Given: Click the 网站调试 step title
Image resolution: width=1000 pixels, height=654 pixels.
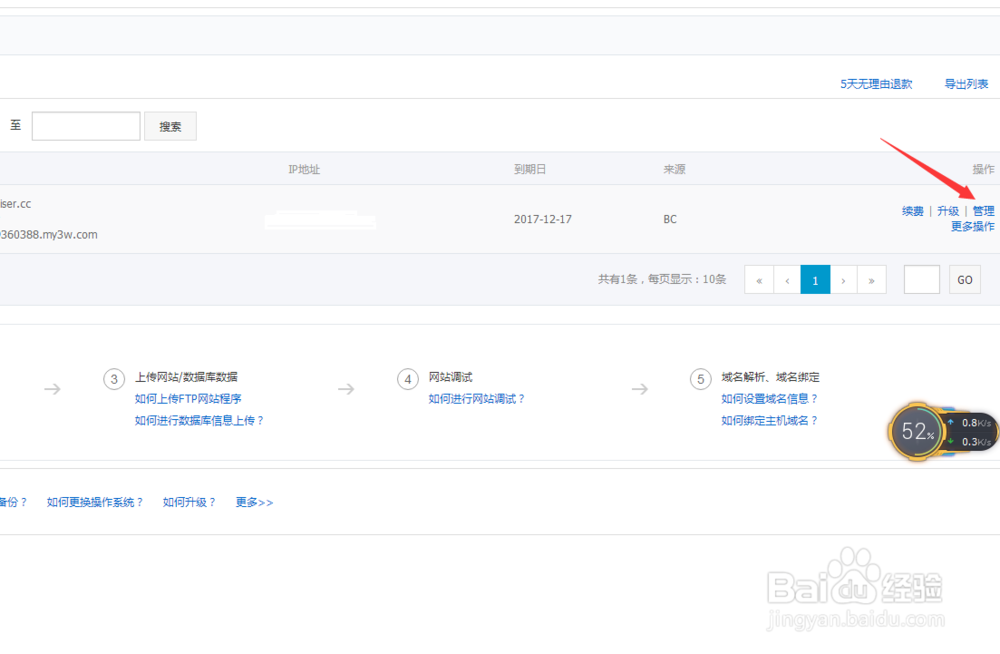Looking at the screenshot, I should (x=450, y=377).
